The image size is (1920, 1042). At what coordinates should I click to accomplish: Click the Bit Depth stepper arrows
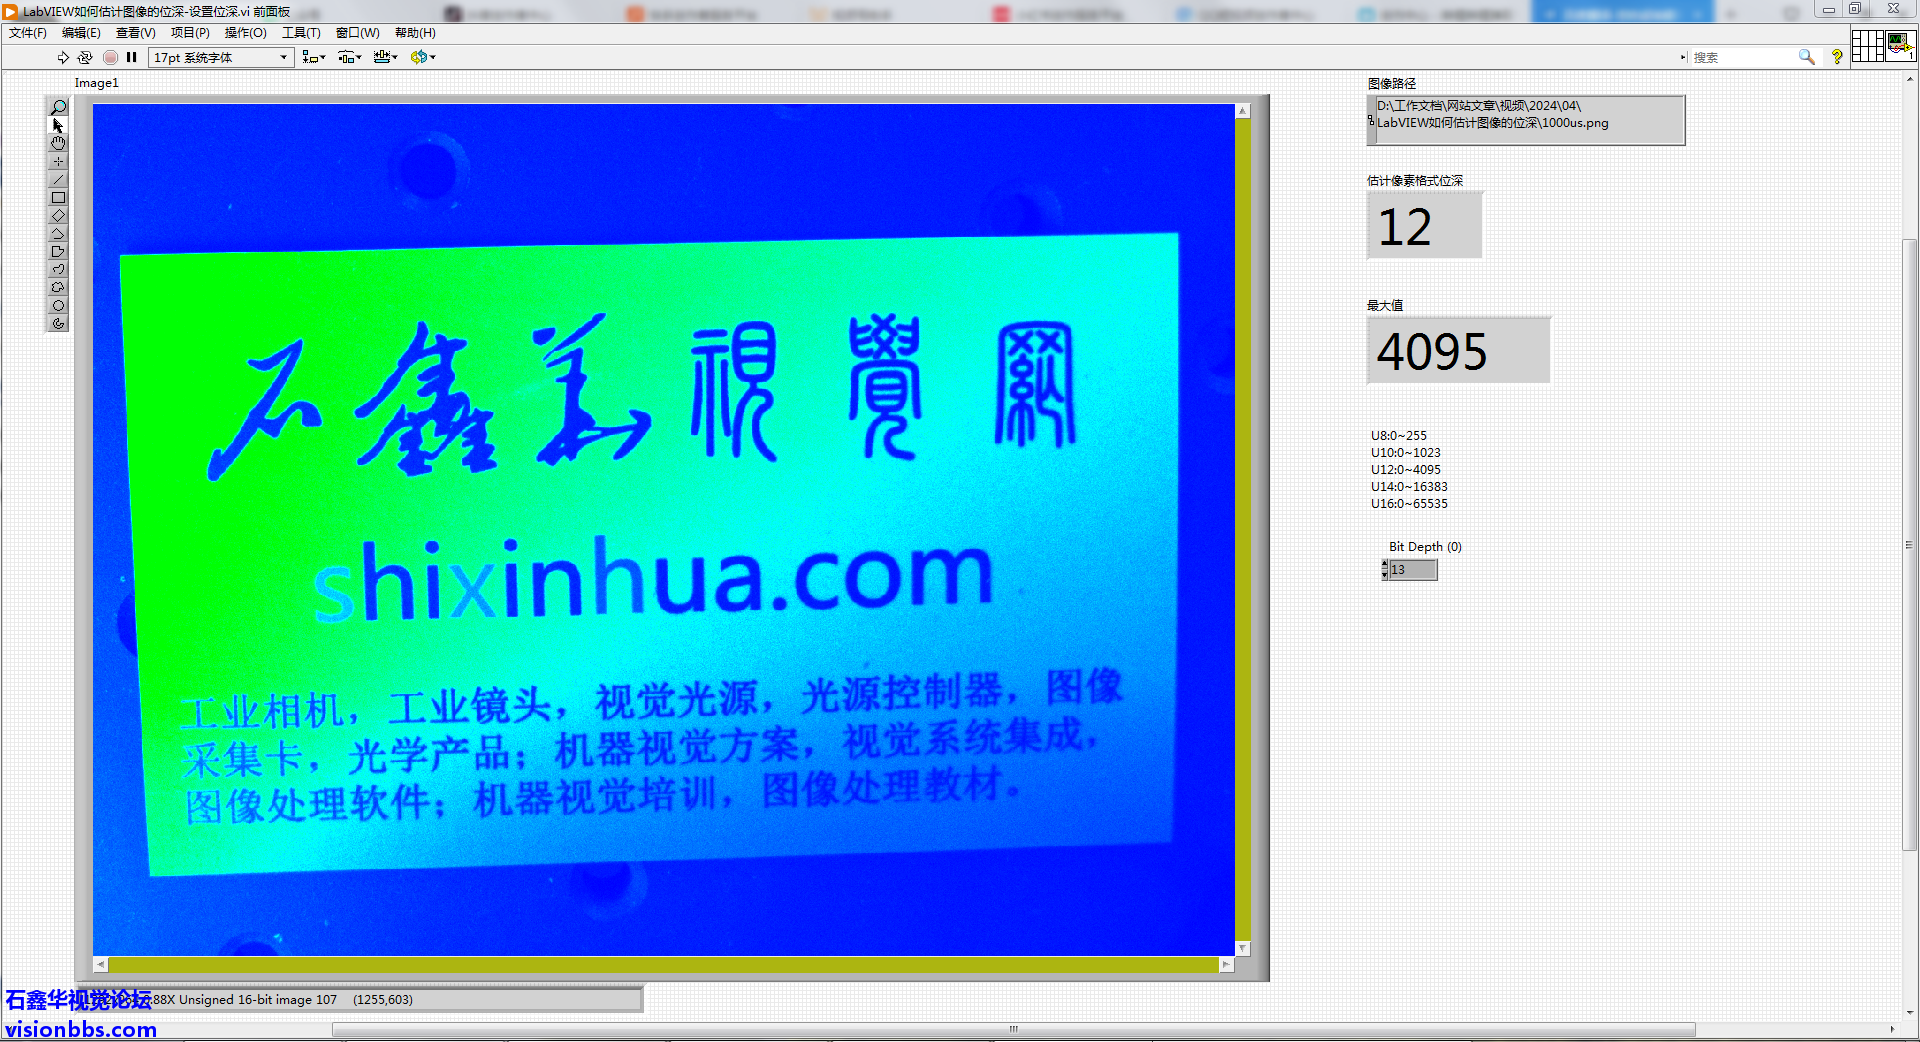click(x=1384, y=570)
